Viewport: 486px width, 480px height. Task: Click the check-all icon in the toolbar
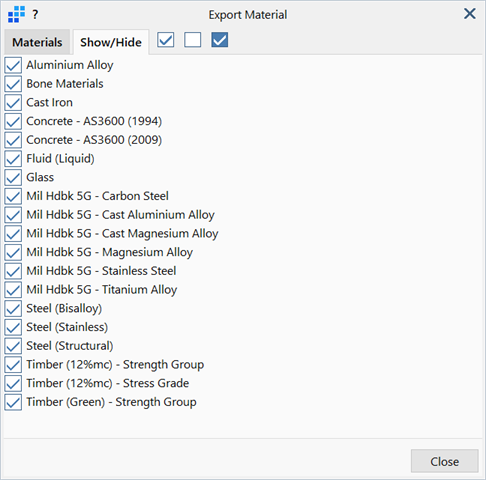(165, 40)
